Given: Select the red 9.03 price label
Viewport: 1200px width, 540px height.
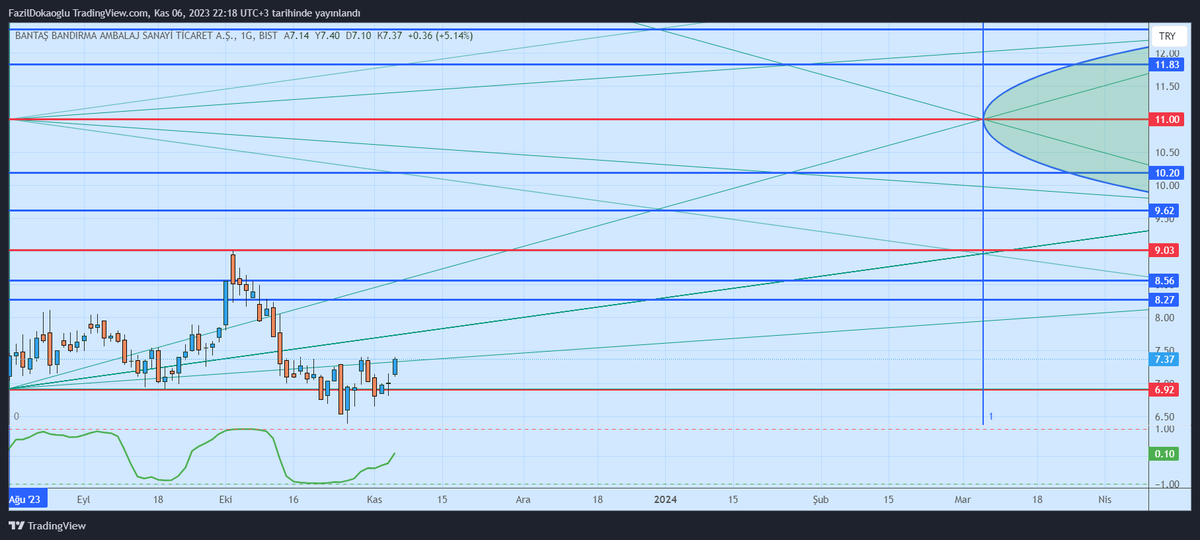Looking at the screenshot, I should (x=1163, y=250).
